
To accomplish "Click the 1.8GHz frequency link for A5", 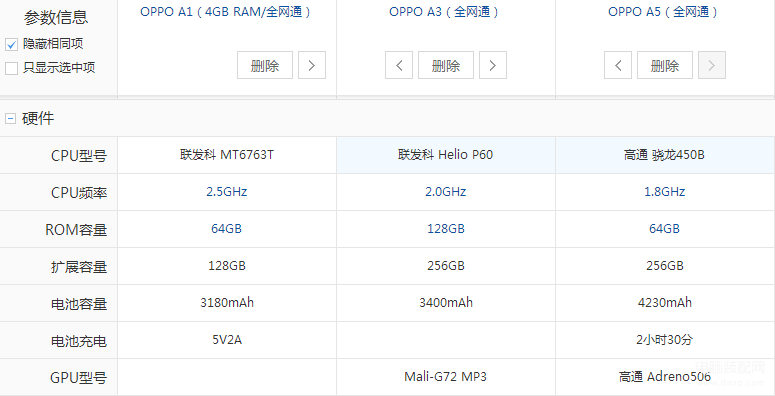I will [x=665, y=192].
